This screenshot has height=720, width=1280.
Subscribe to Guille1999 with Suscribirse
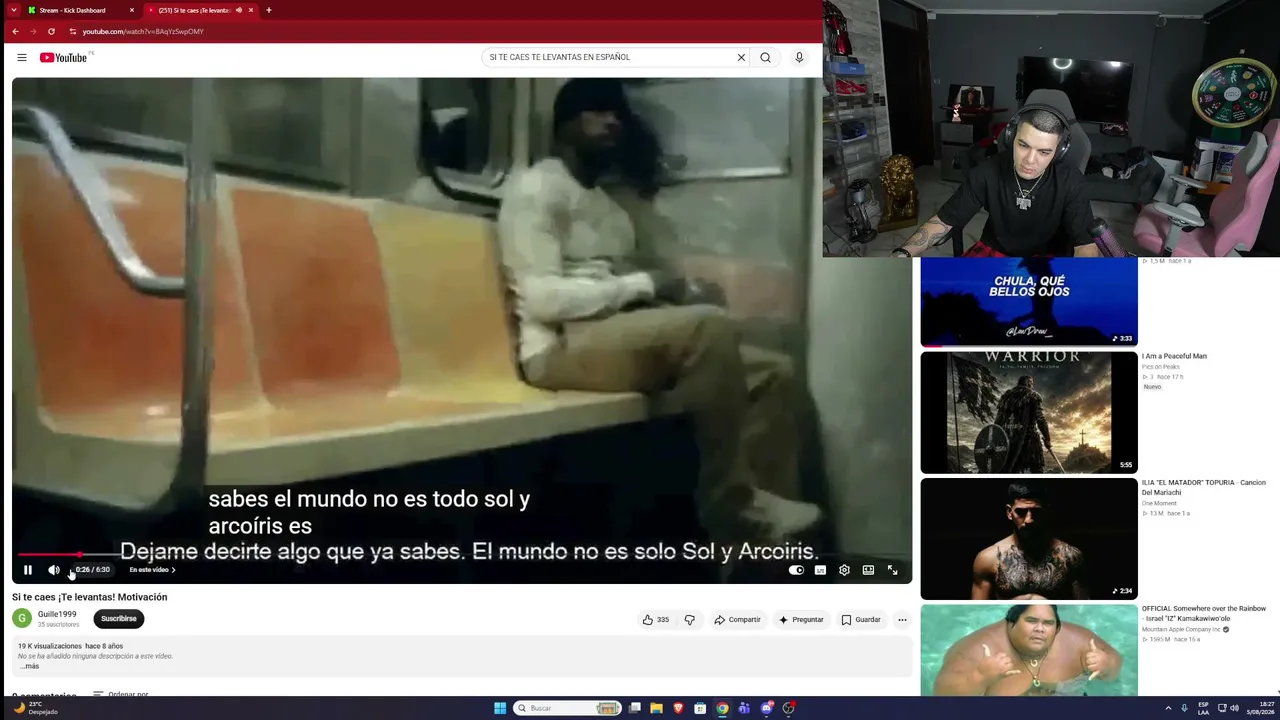tap(119, 619)
